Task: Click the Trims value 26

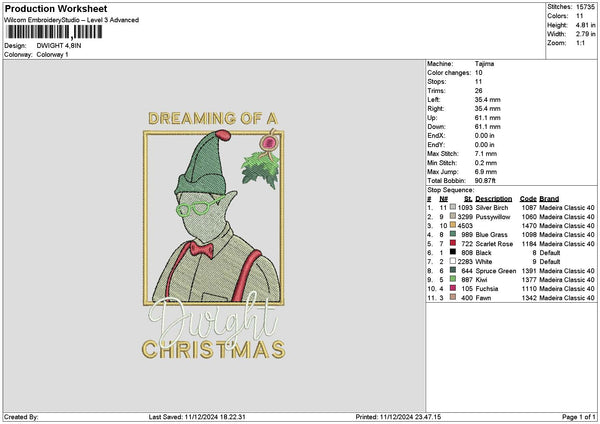Action: (x=479, y=91)
